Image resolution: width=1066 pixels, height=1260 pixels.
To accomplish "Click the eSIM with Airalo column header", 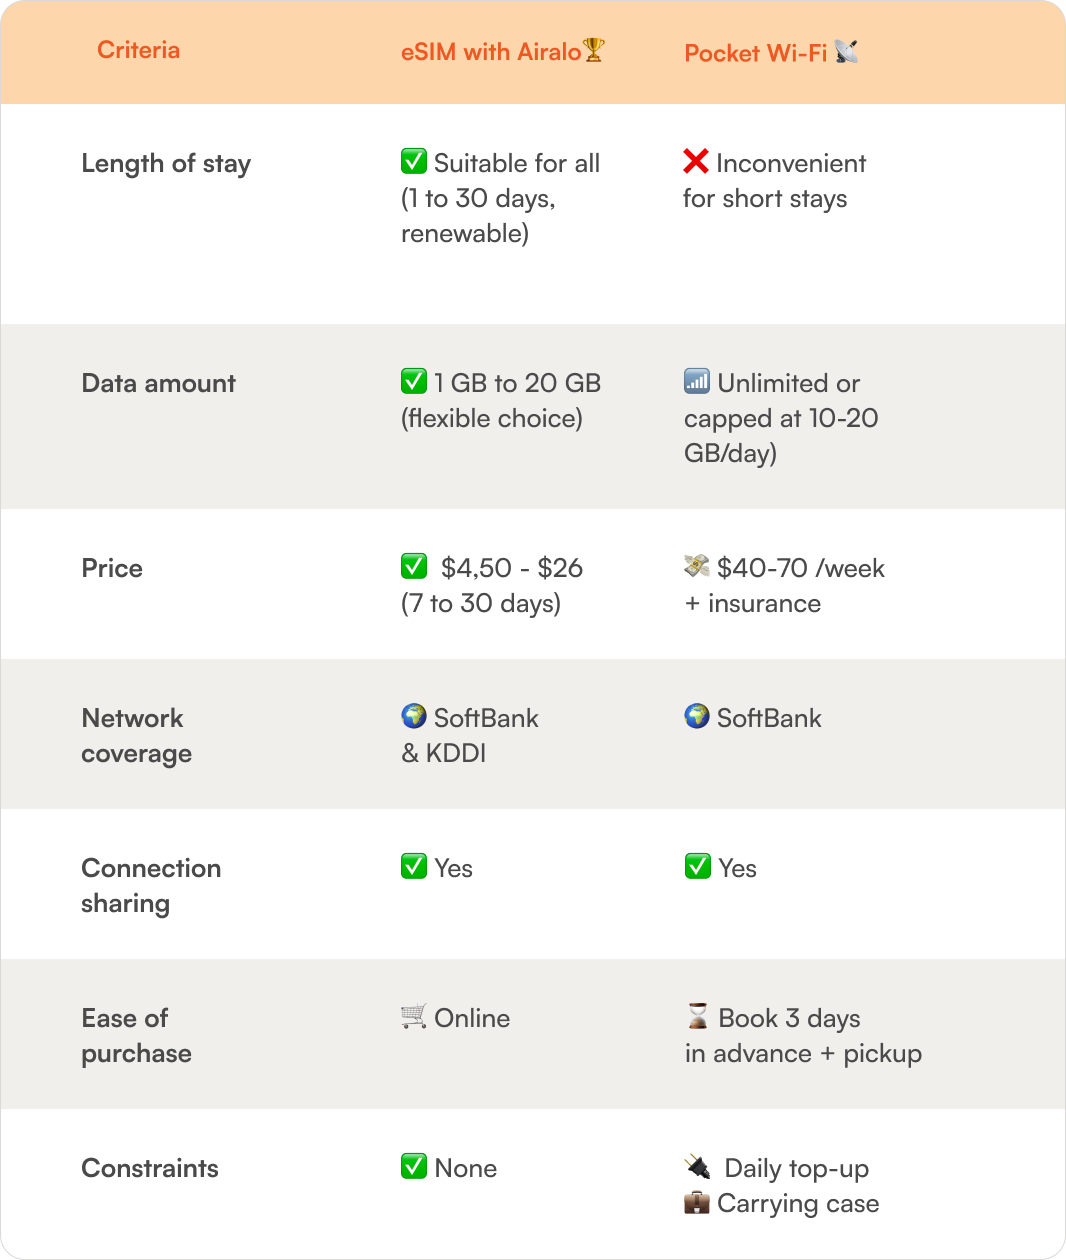I will pos(491,52).
